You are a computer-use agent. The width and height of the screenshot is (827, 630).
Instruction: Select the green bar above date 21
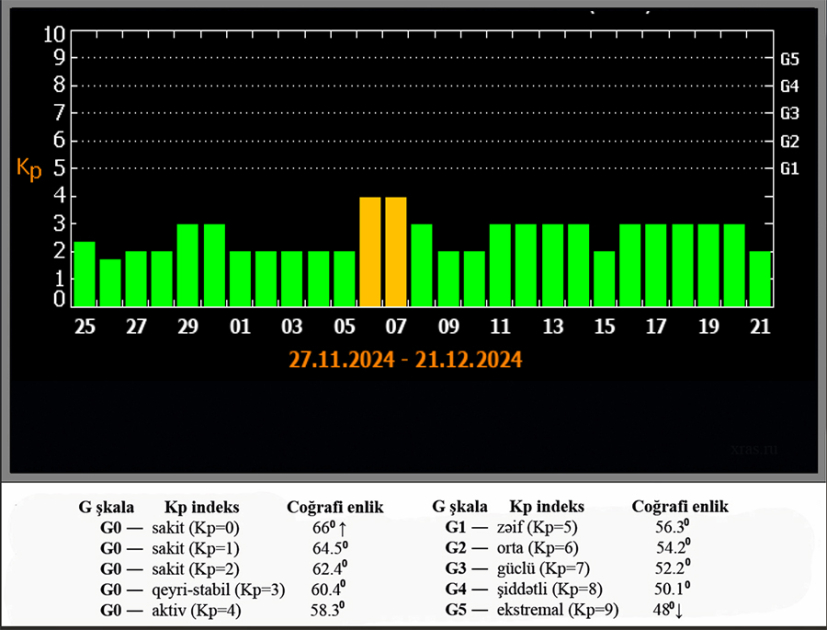(x=760, y=278)
